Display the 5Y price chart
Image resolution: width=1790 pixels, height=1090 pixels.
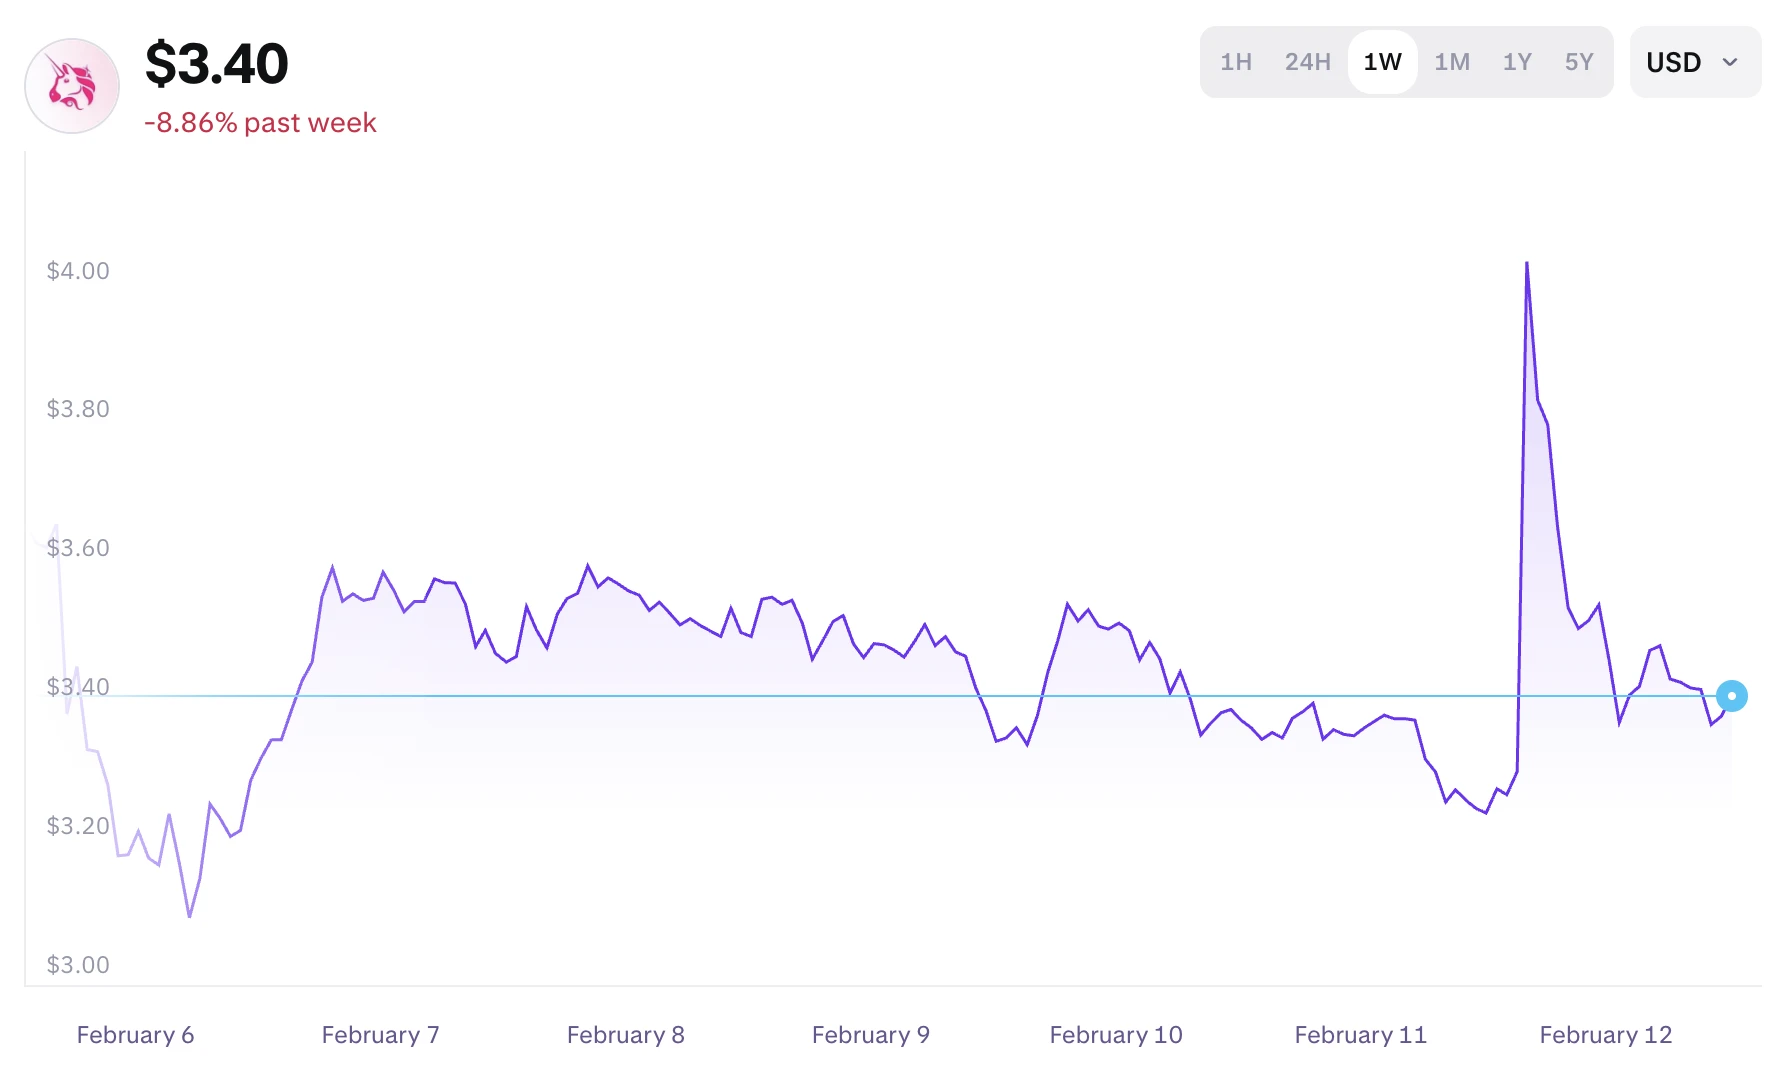[1578, 62]
